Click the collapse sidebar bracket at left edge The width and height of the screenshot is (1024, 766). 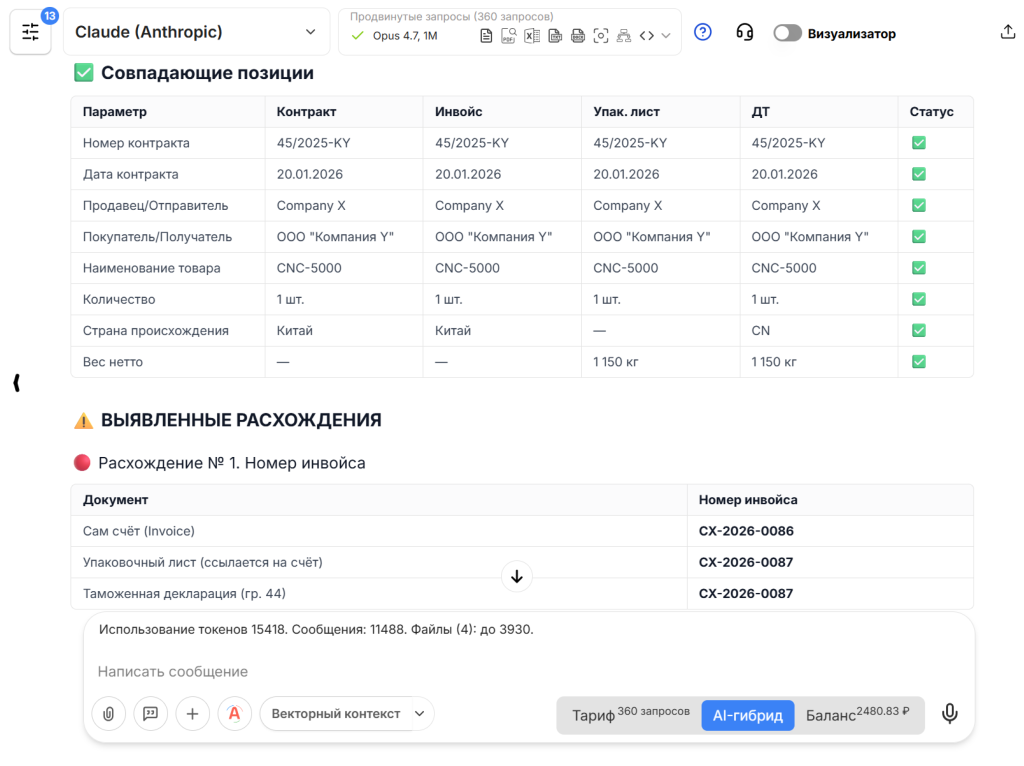tap(17, 383)
